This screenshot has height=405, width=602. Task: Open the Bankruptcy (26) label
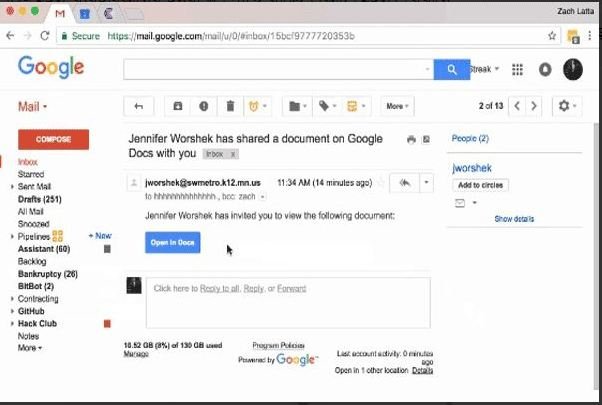[x=48, y=274]
